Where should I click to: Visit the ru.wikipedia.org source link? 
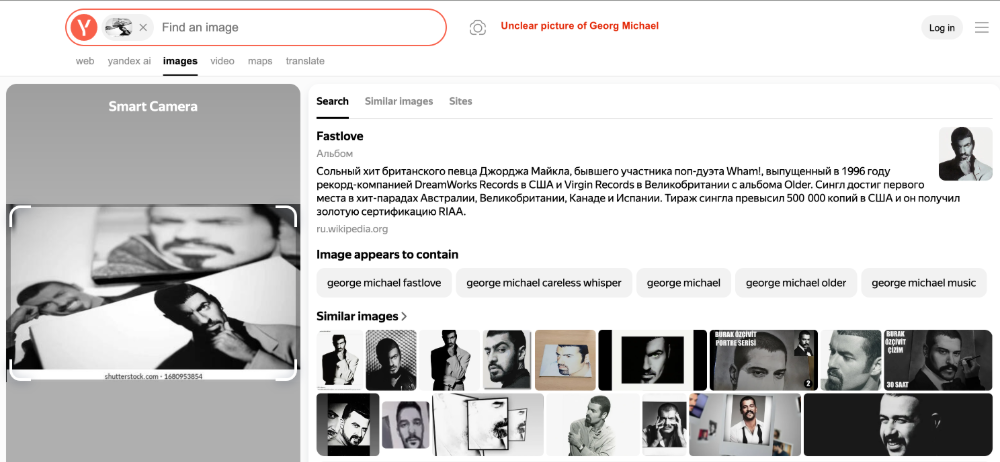point(352,229)
